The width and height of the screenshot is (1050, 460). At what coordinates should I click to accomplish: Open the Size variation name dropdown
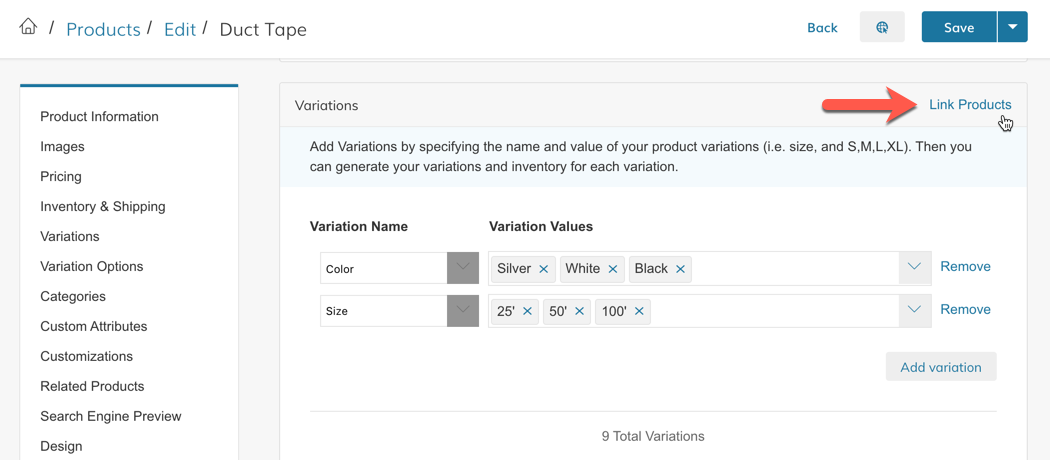pos(462,310)
